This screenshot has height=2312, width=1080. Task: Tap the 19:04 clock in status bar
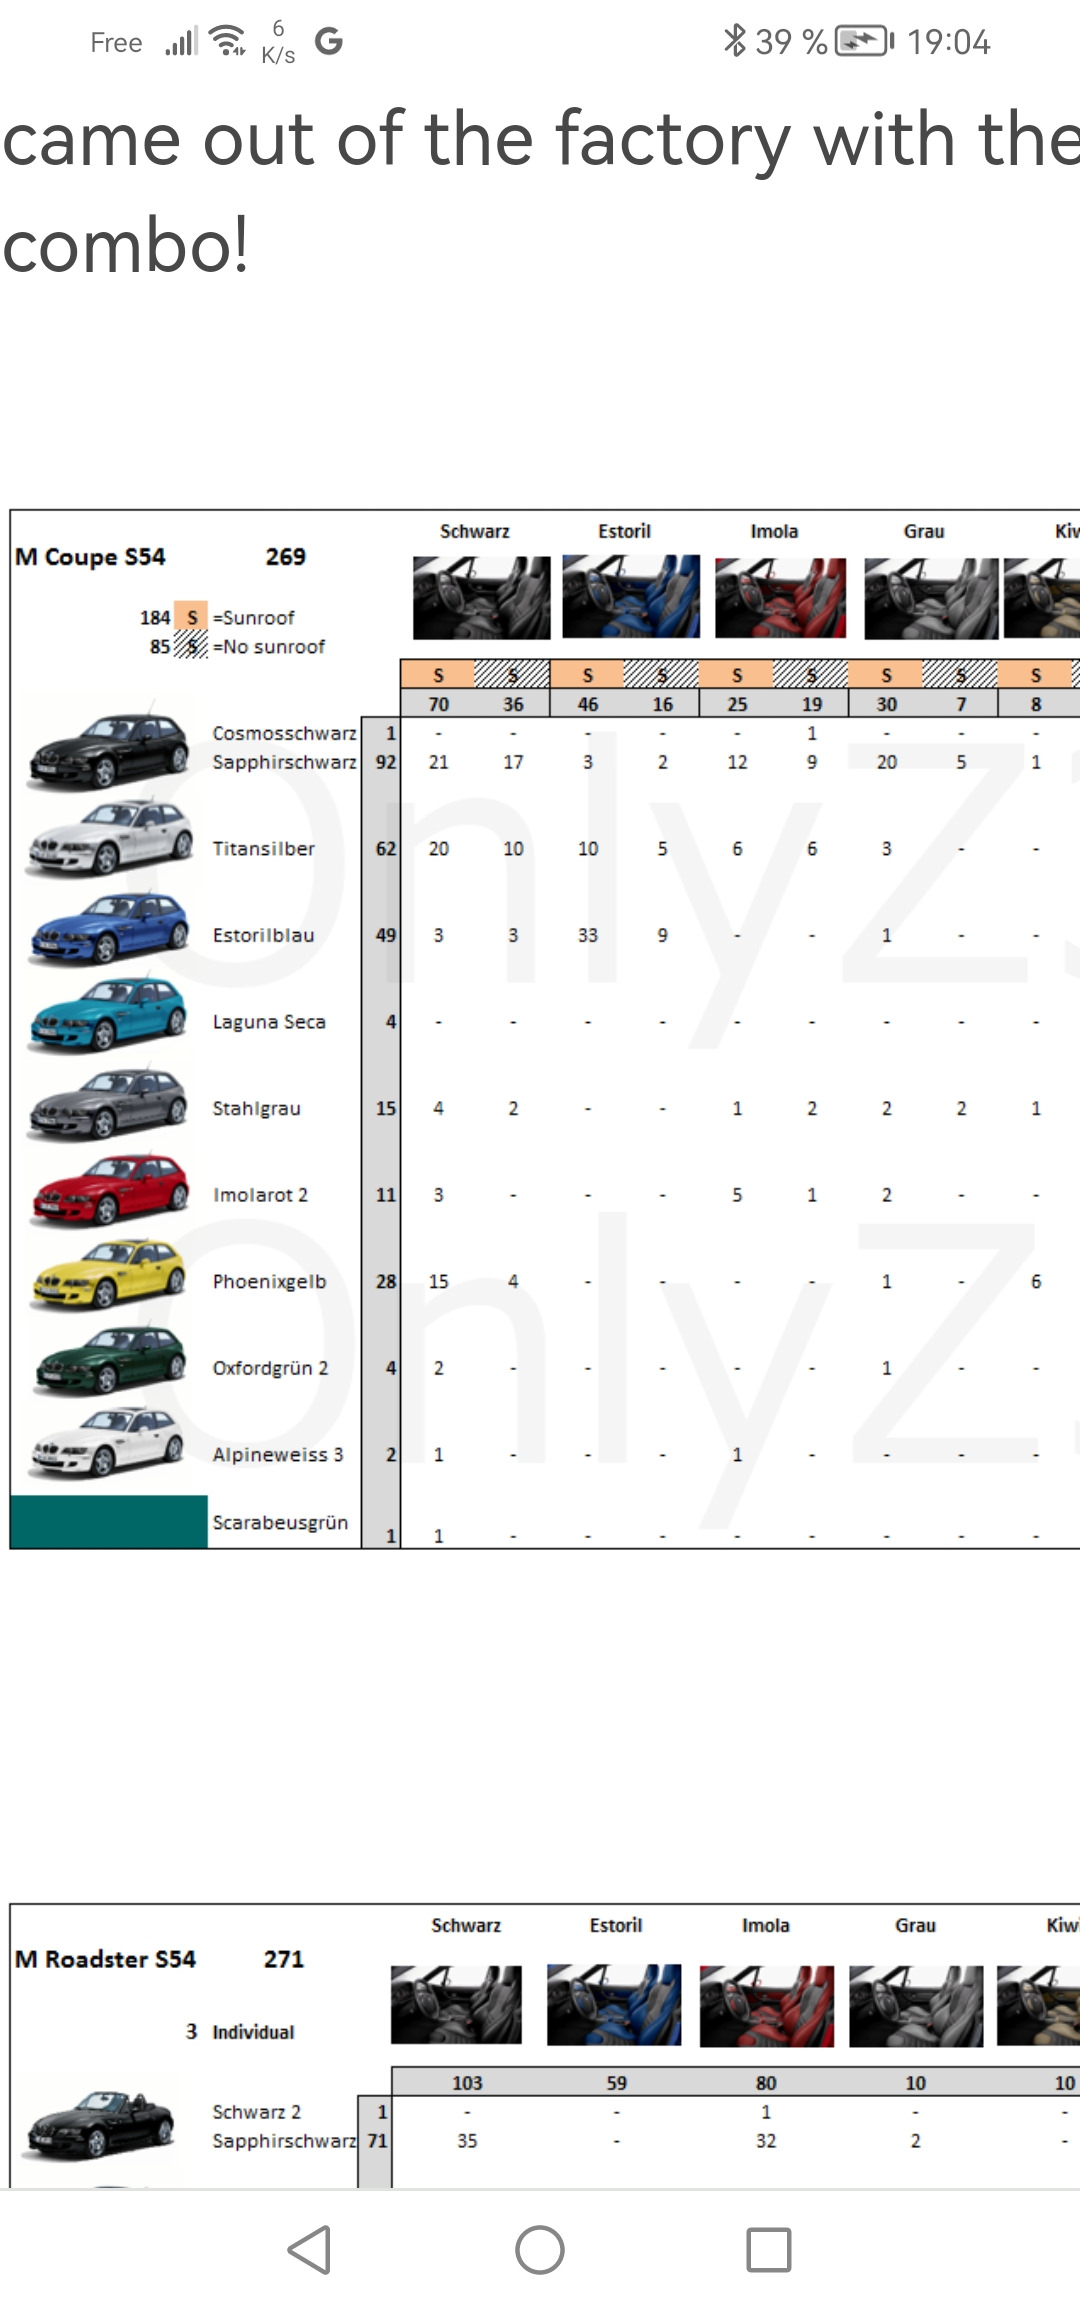tap(949, 41)
